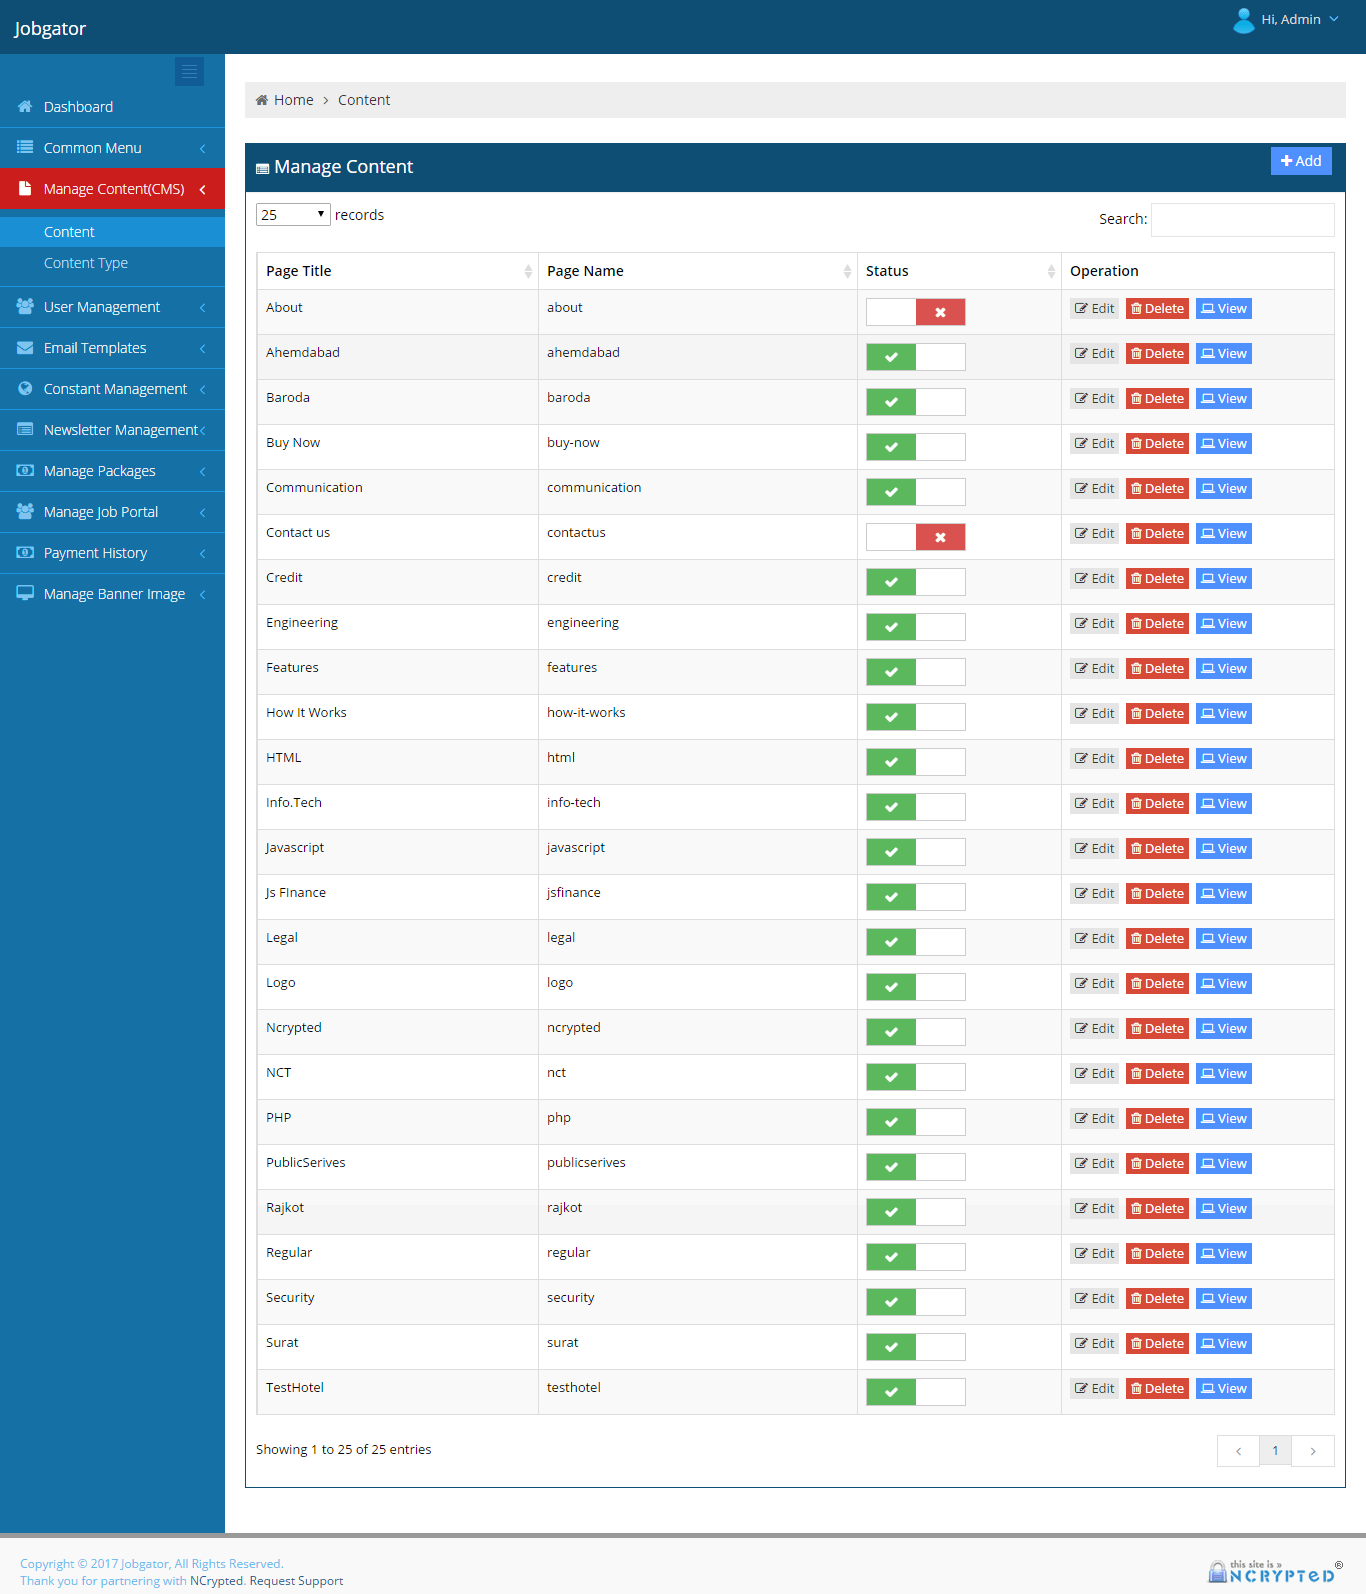Open Content Type submenu item

(86, 263)
